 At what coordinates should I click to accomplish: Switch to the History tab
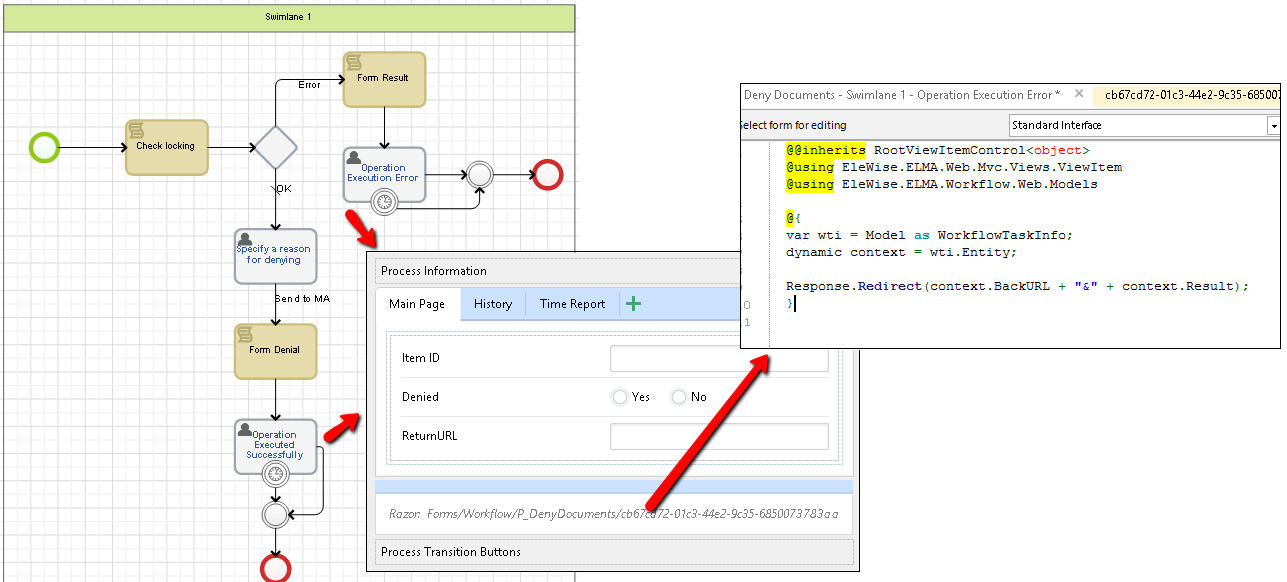493,304
